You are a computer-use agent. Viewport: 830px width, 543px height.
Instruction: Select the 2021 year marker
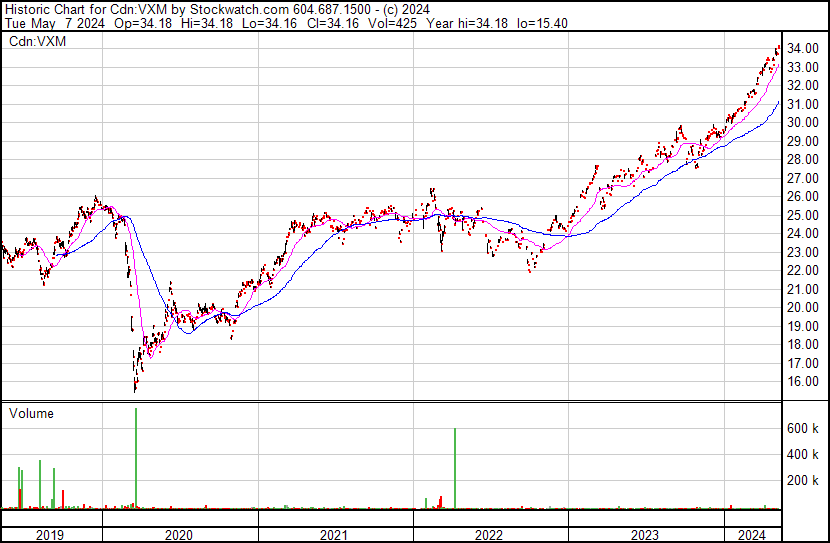point(336,535)
